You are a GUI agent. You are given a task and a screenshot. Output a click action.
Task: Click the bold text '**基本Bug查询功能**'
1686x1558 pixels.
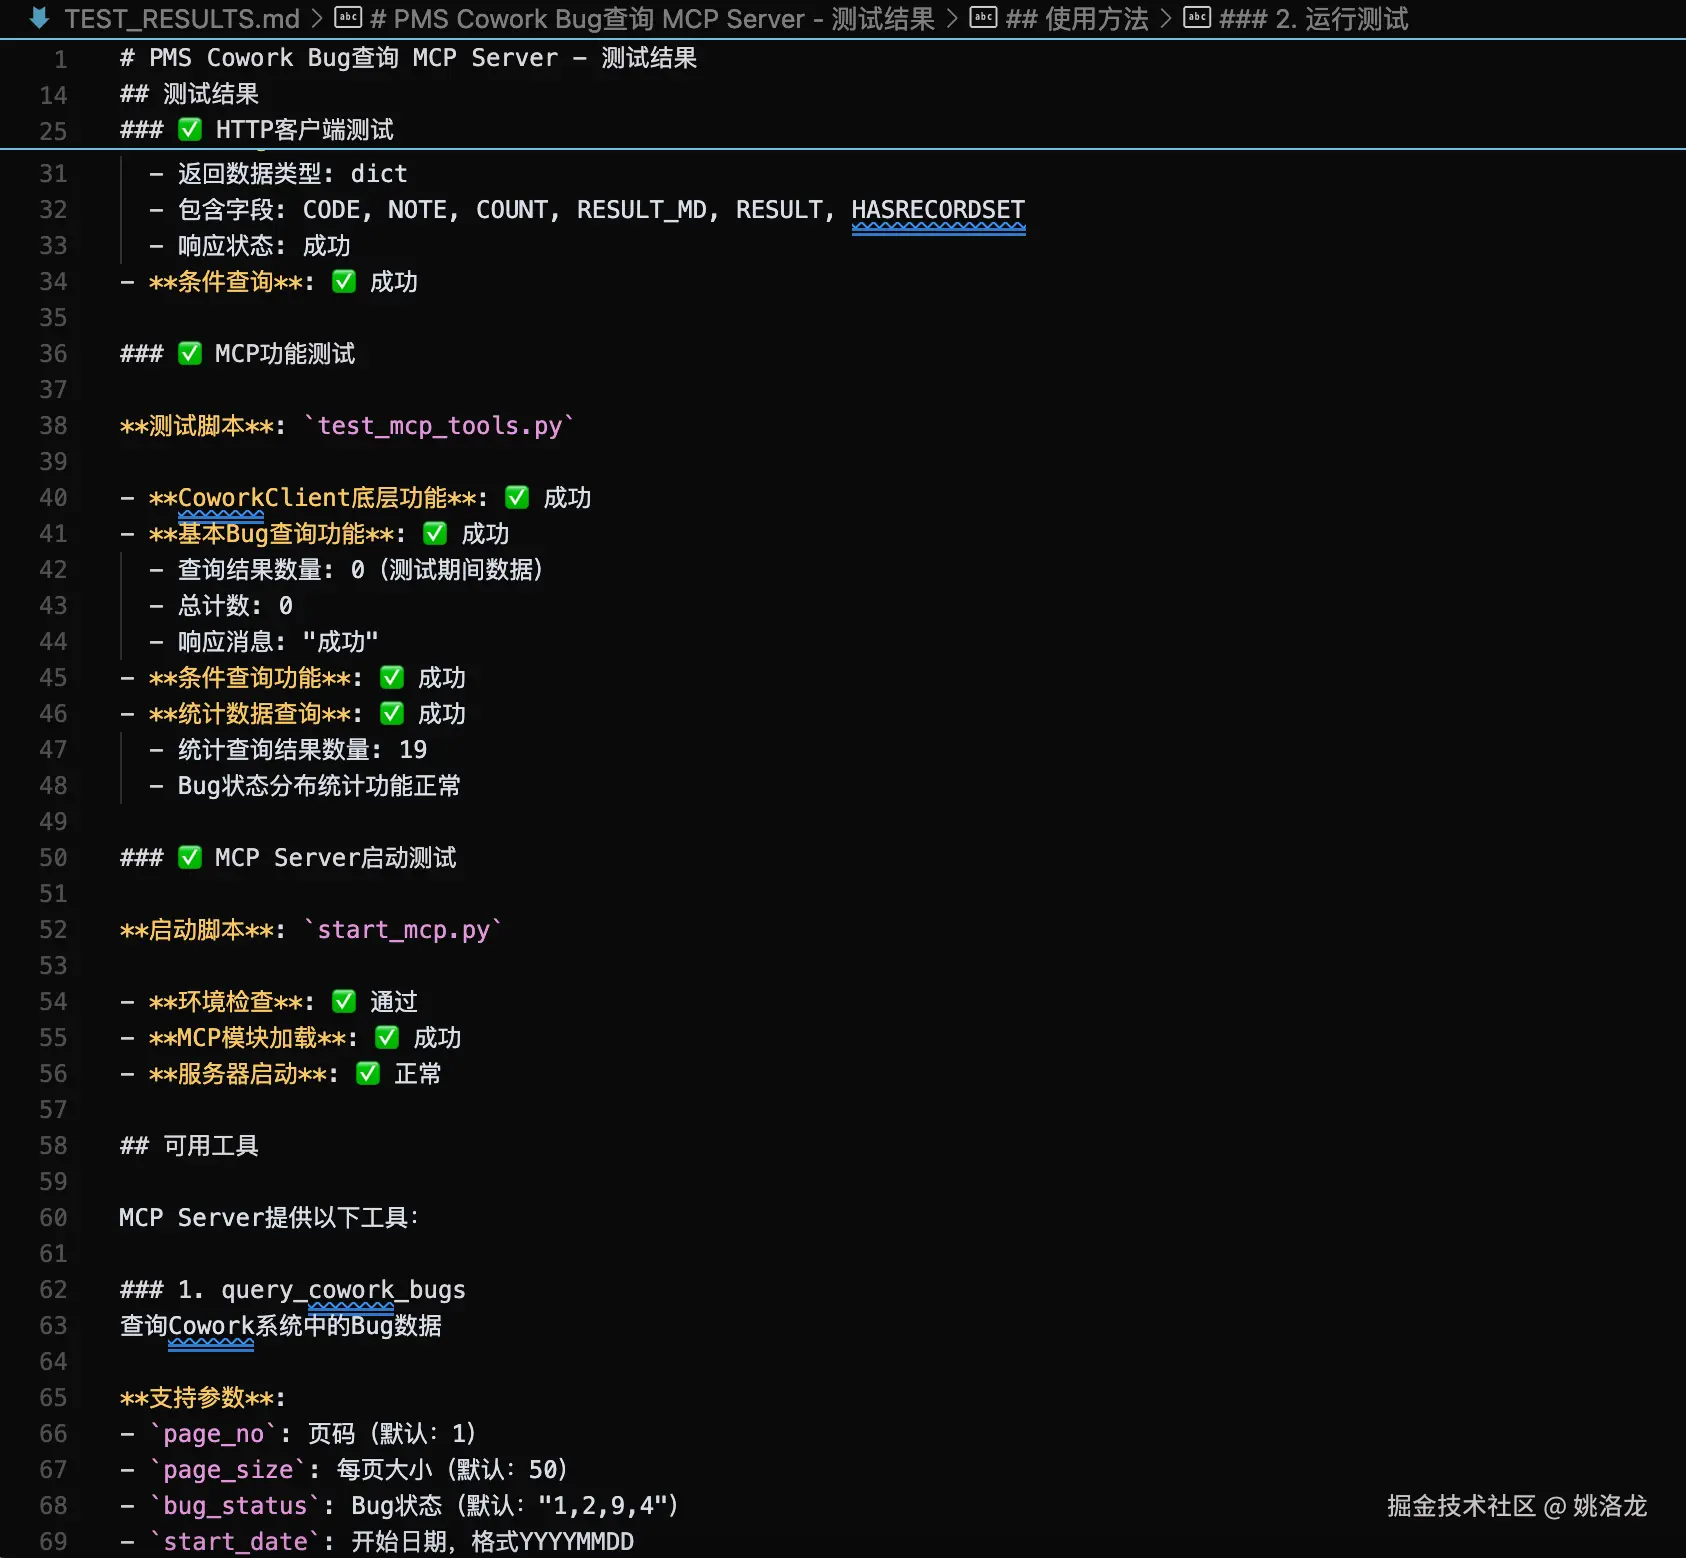(x=271, y=534)
